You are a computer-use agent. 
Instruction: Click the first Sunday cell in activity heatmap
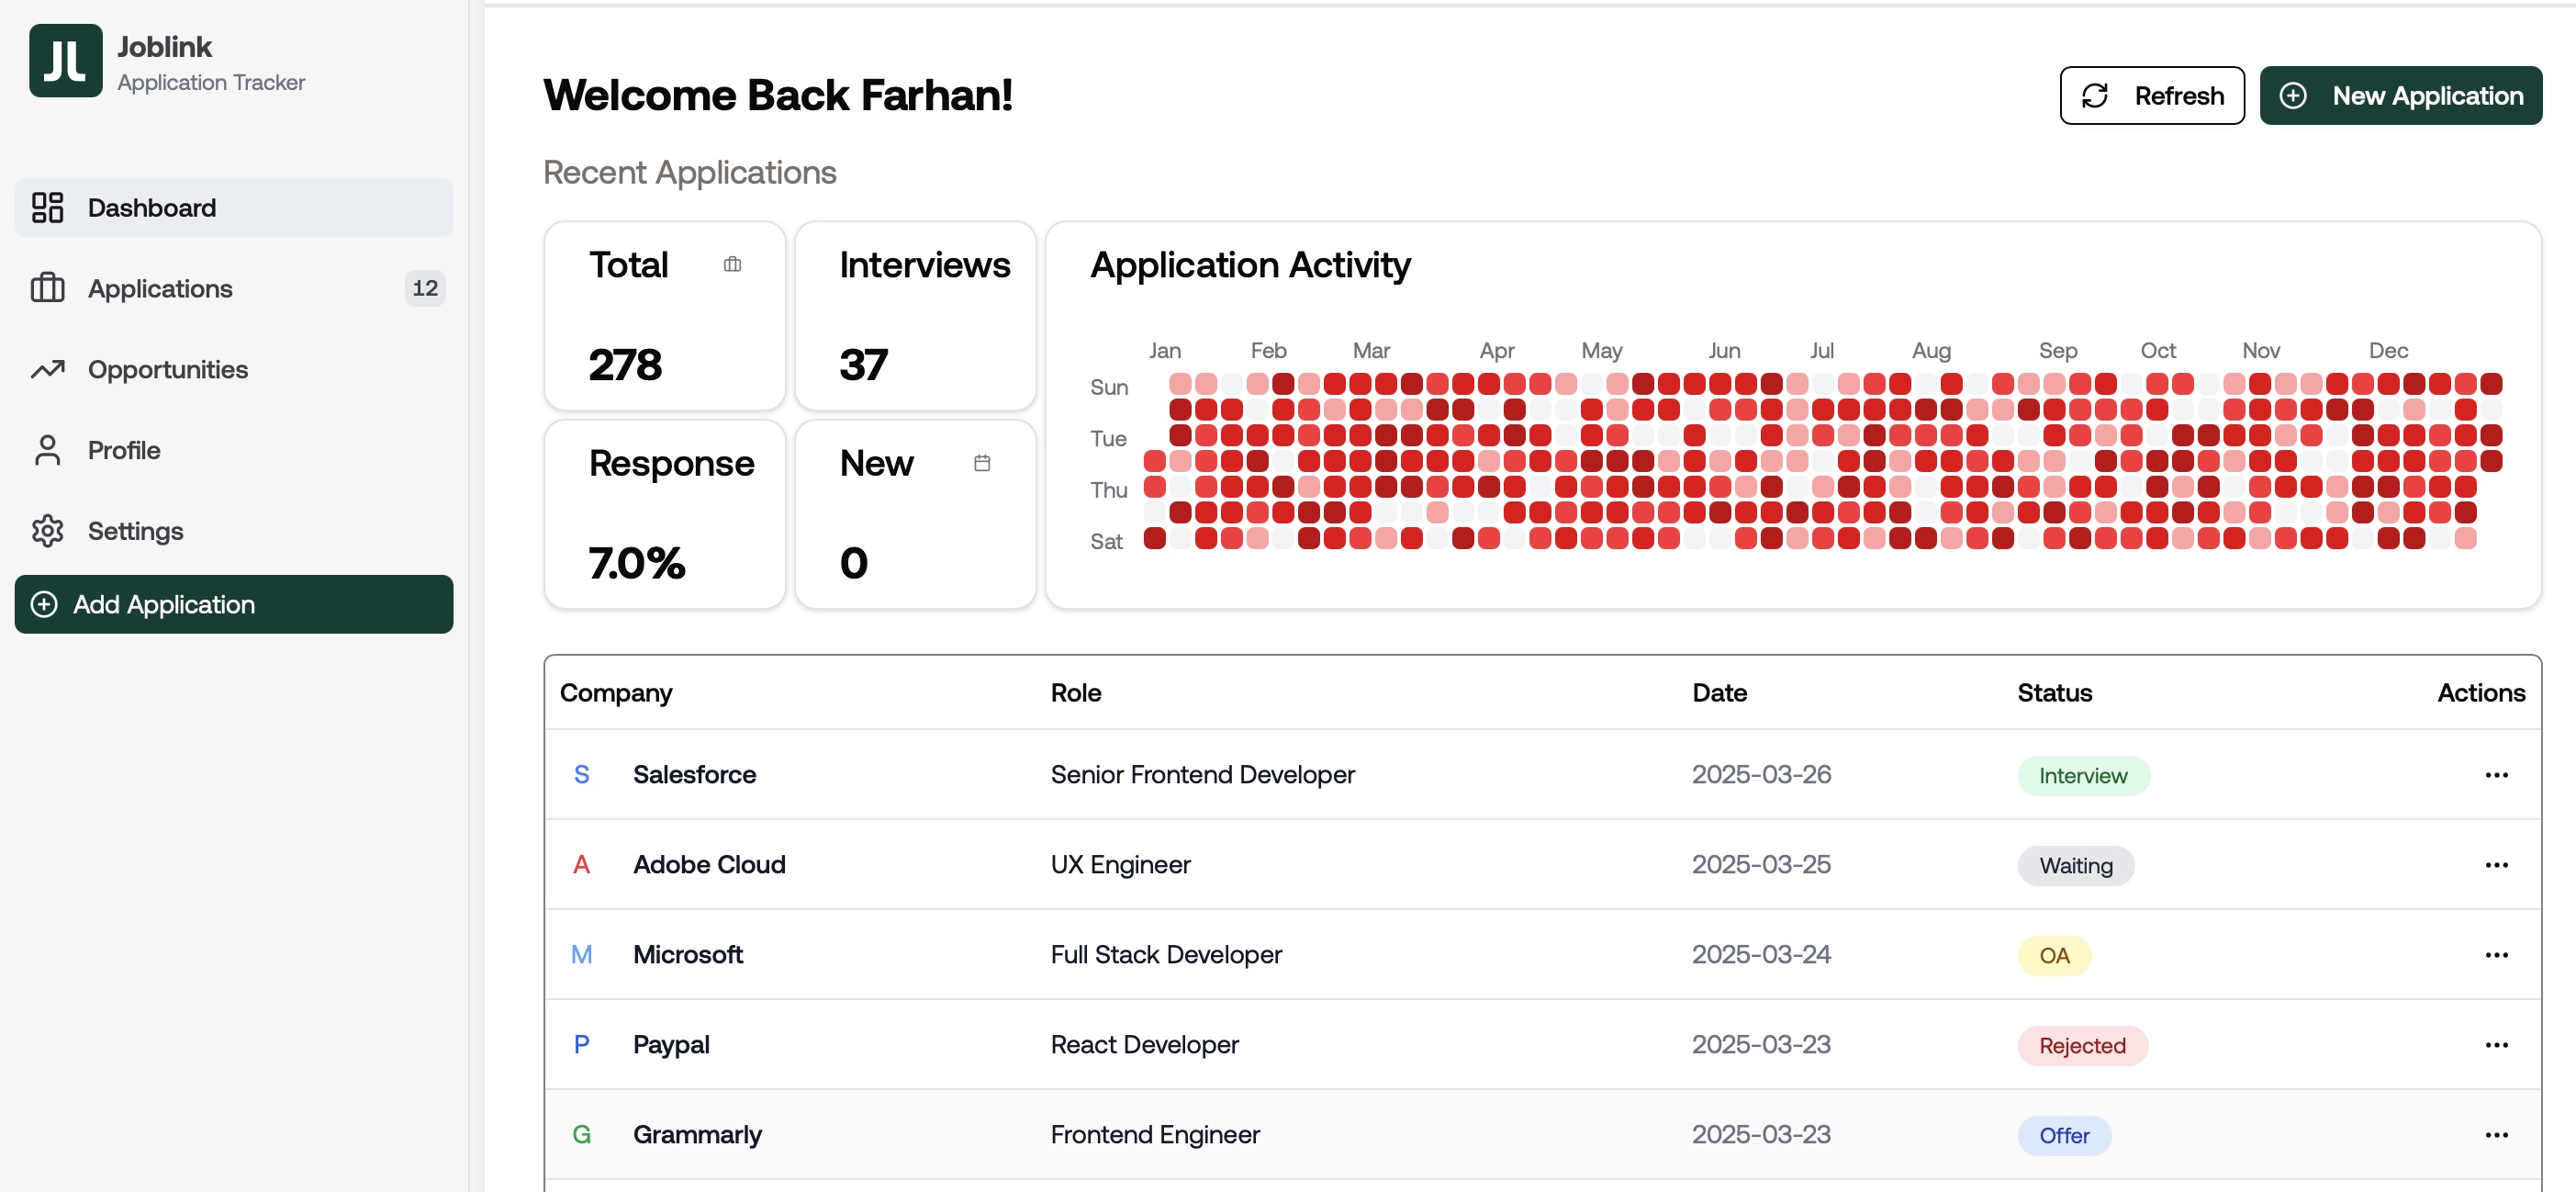point(1180,384)
